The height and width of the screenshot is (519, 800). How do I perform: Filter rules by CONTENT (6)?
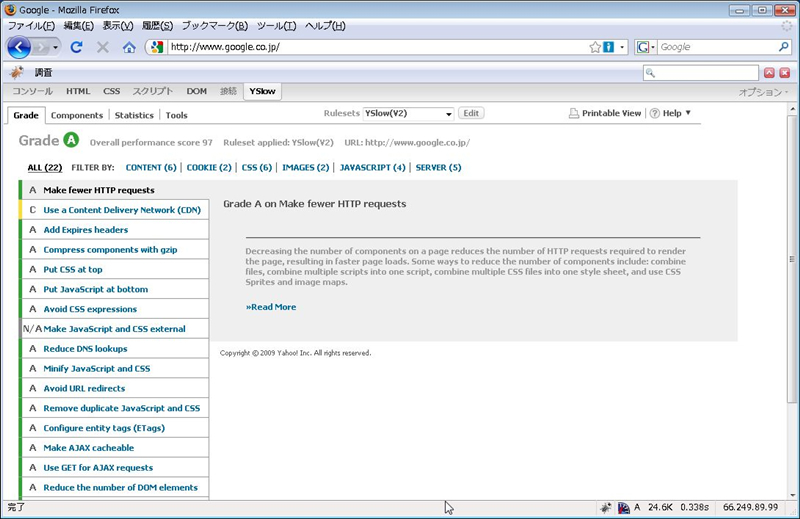pos(151,167)
